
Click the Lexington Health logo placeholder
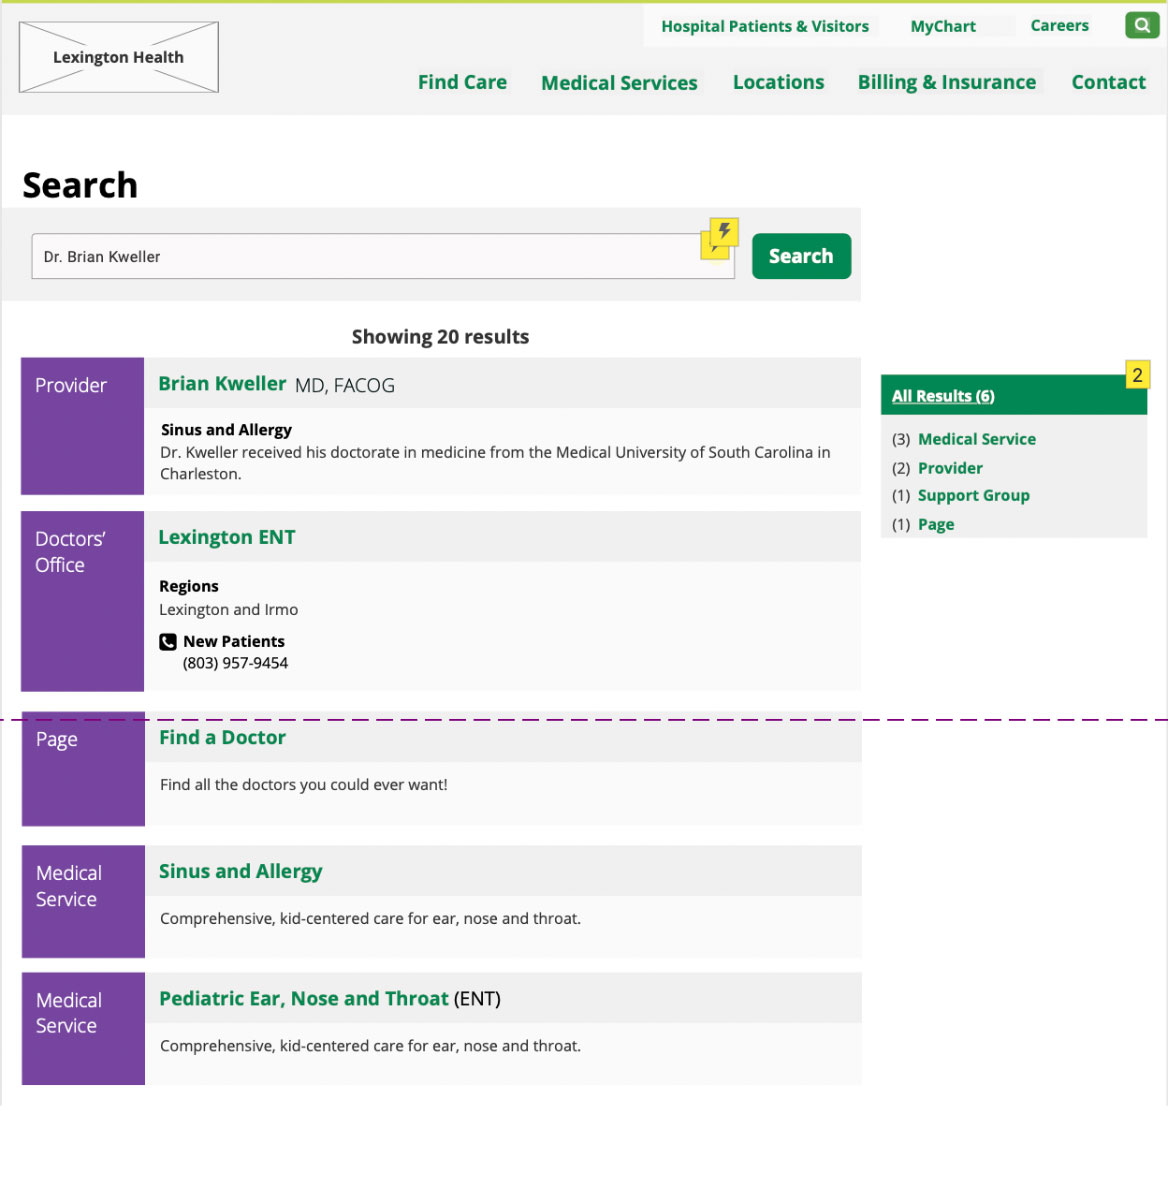coord(118,57)
